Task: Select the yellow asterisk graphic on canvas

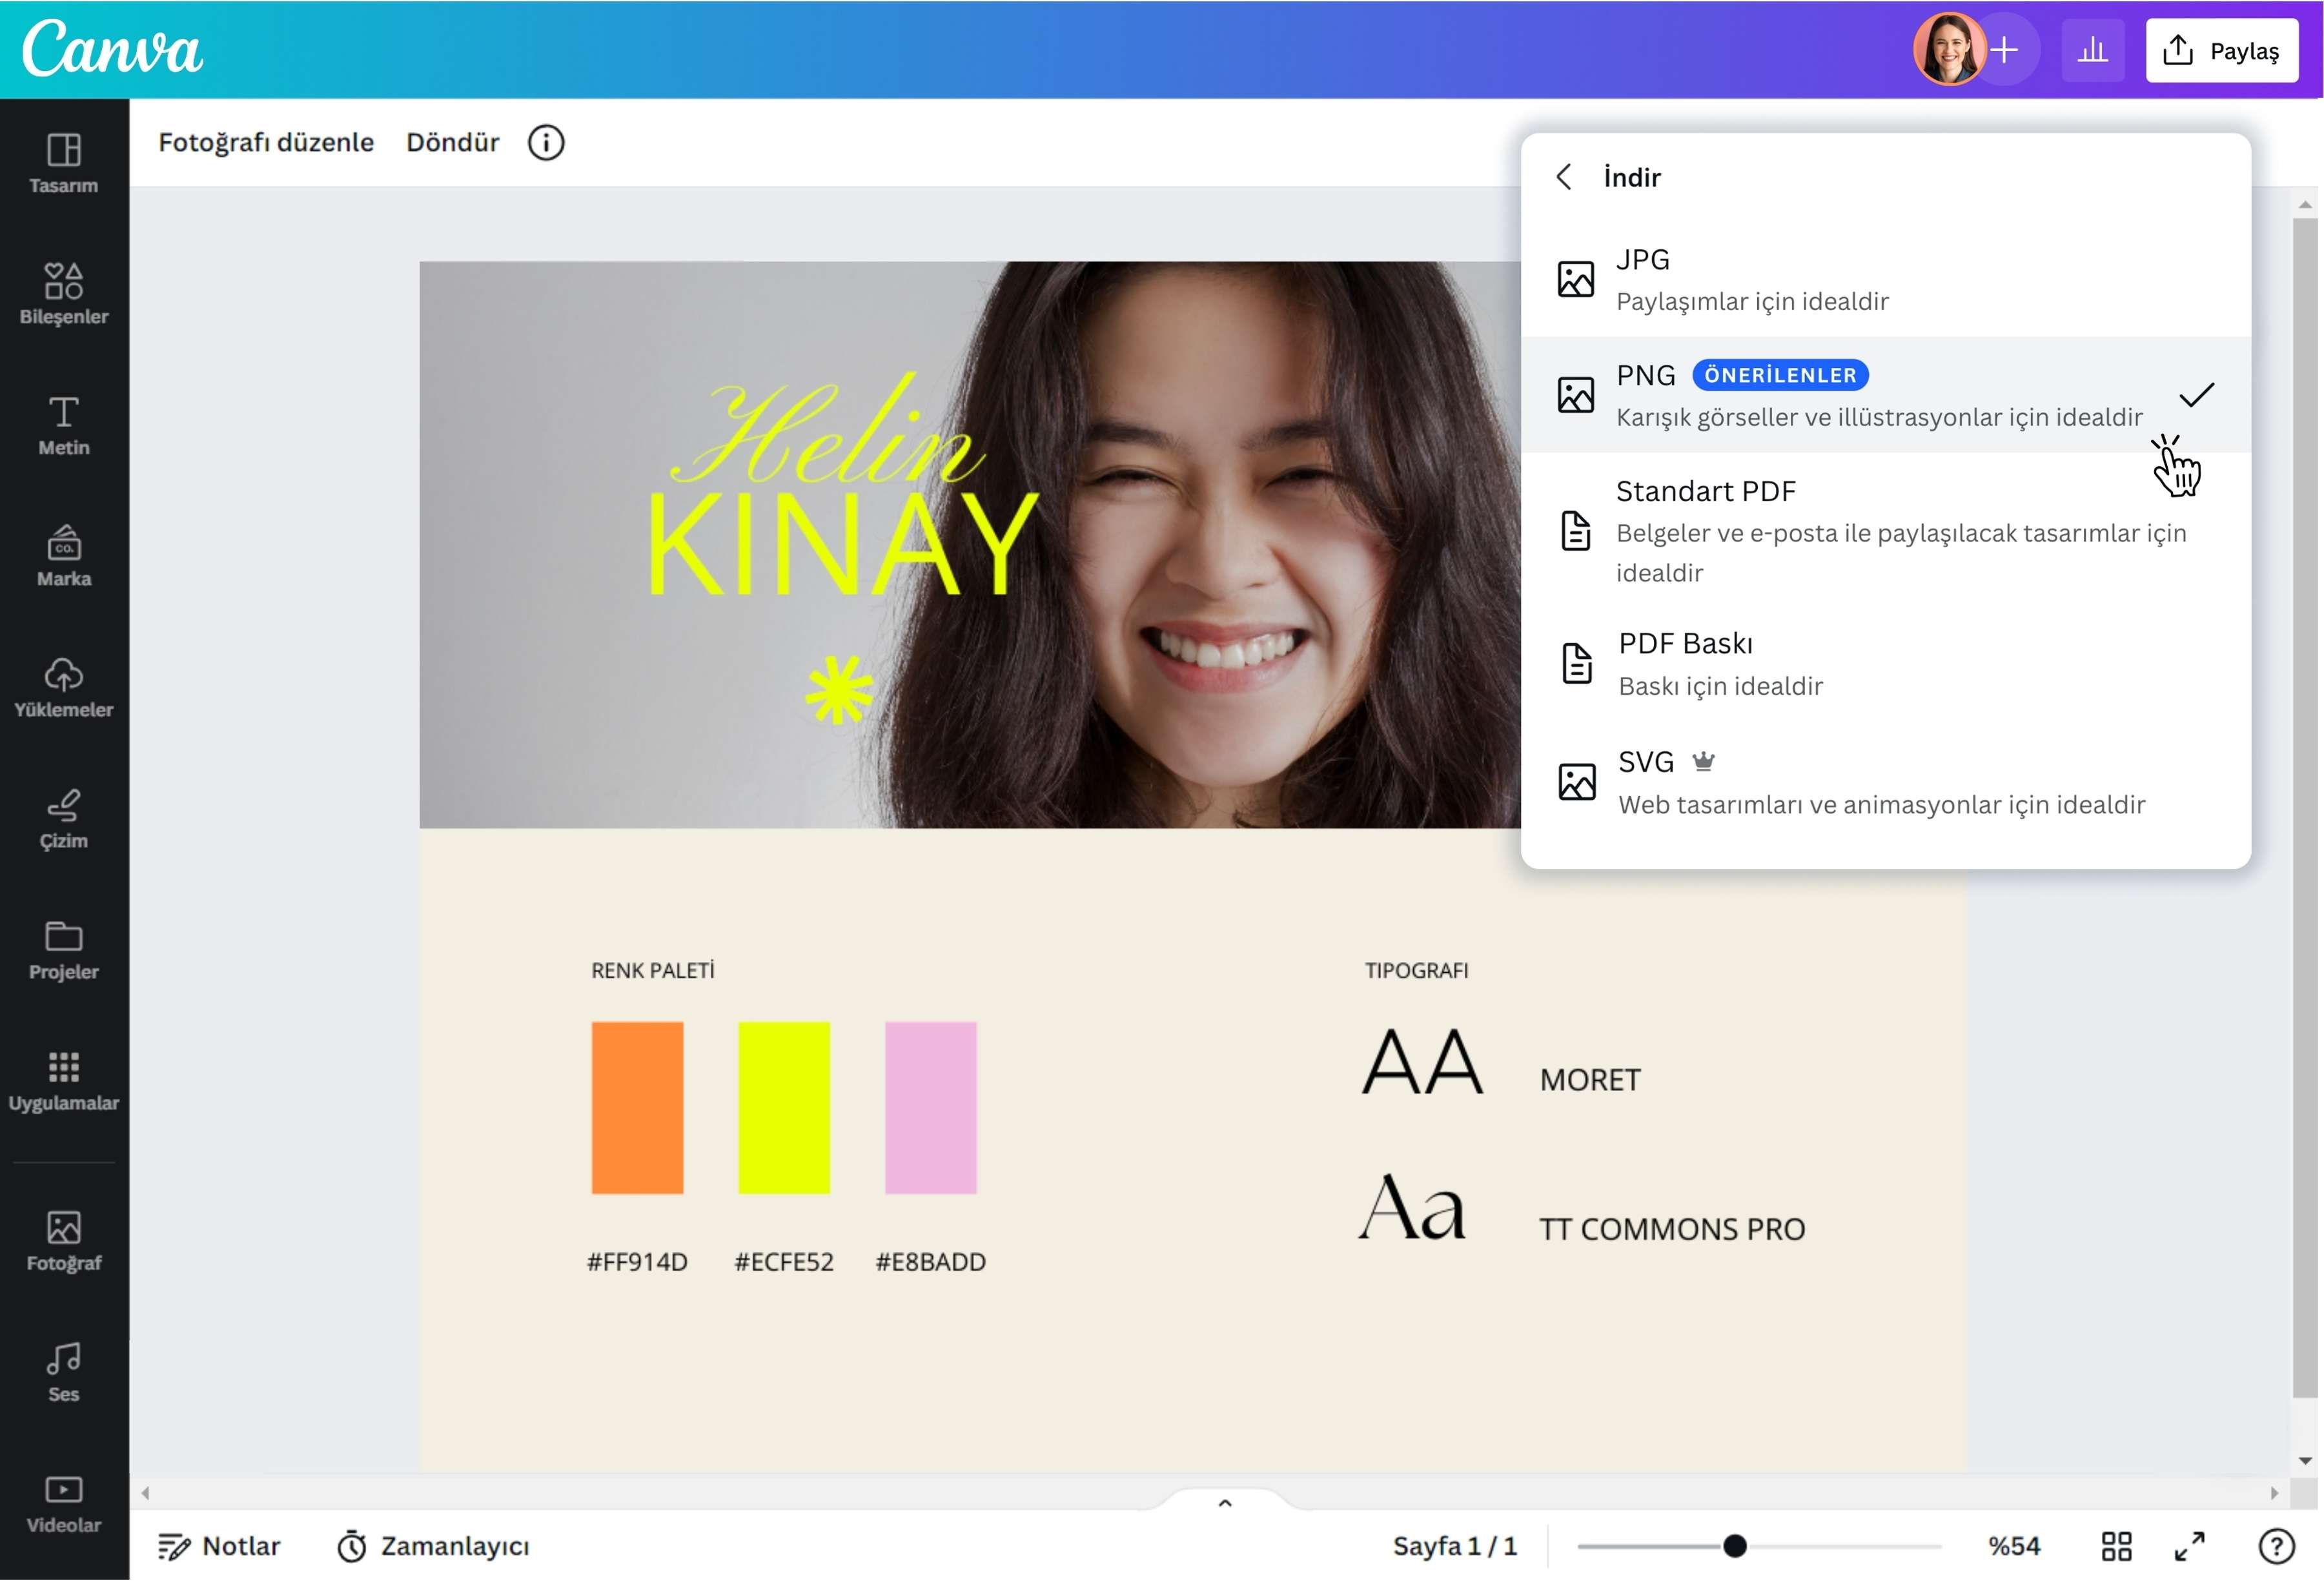Action: pos(839,689)
